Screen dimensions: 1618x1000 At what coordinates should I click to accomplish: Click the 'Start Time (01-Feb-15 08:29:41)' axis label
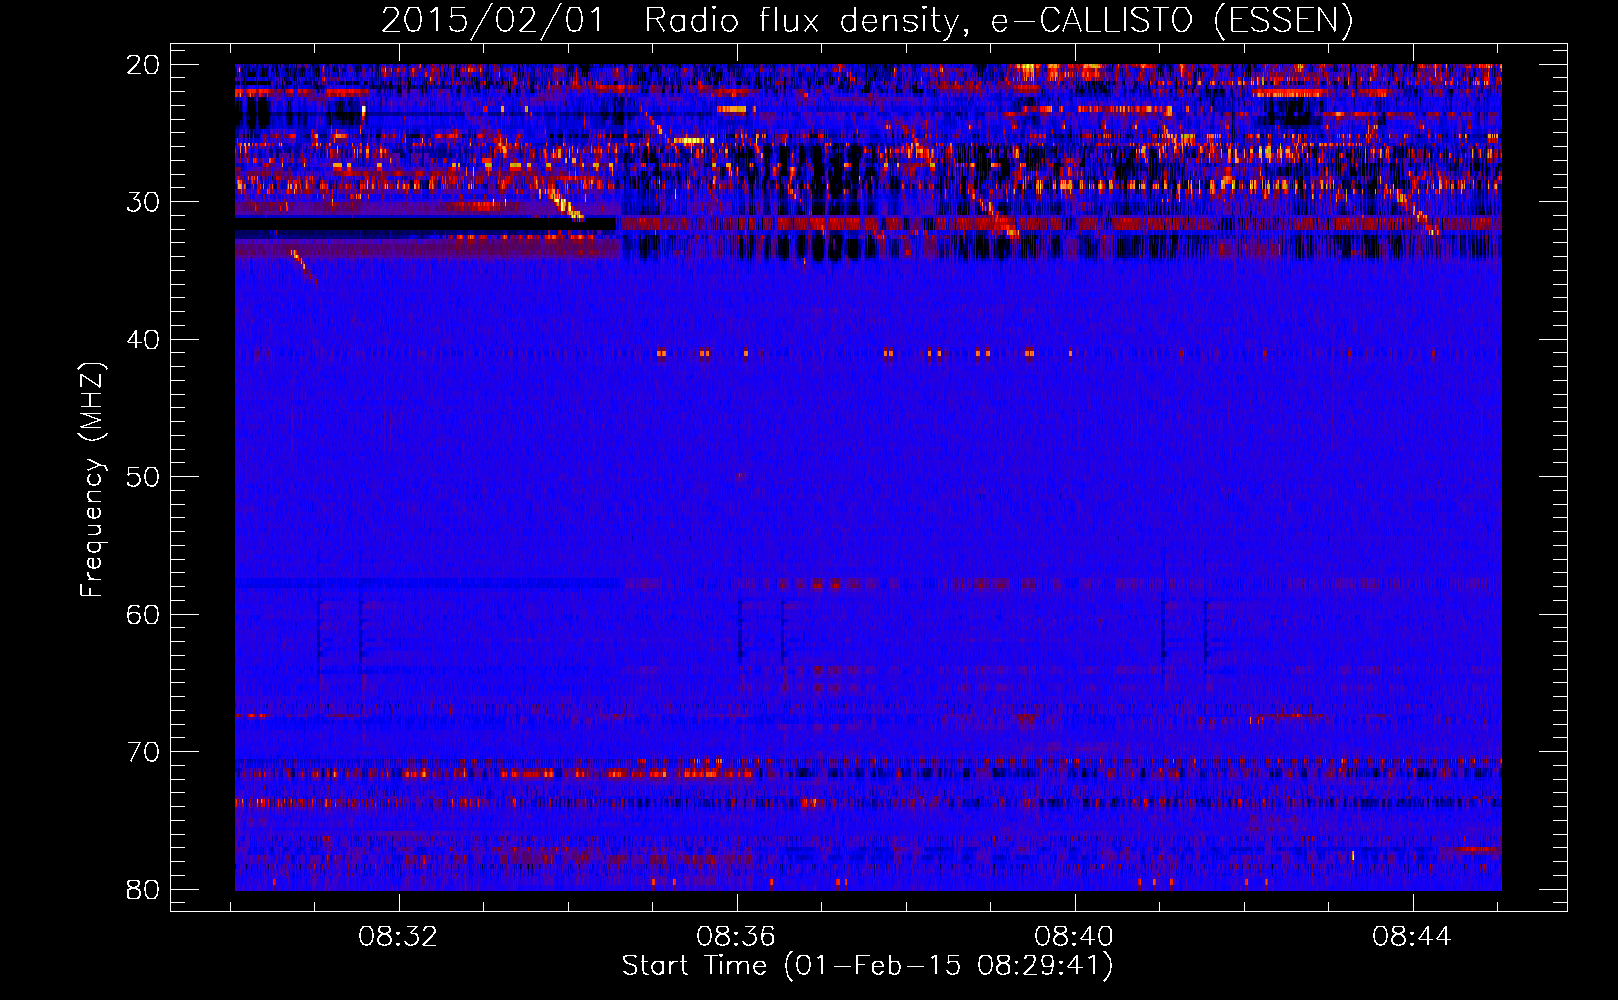[867, 966]
